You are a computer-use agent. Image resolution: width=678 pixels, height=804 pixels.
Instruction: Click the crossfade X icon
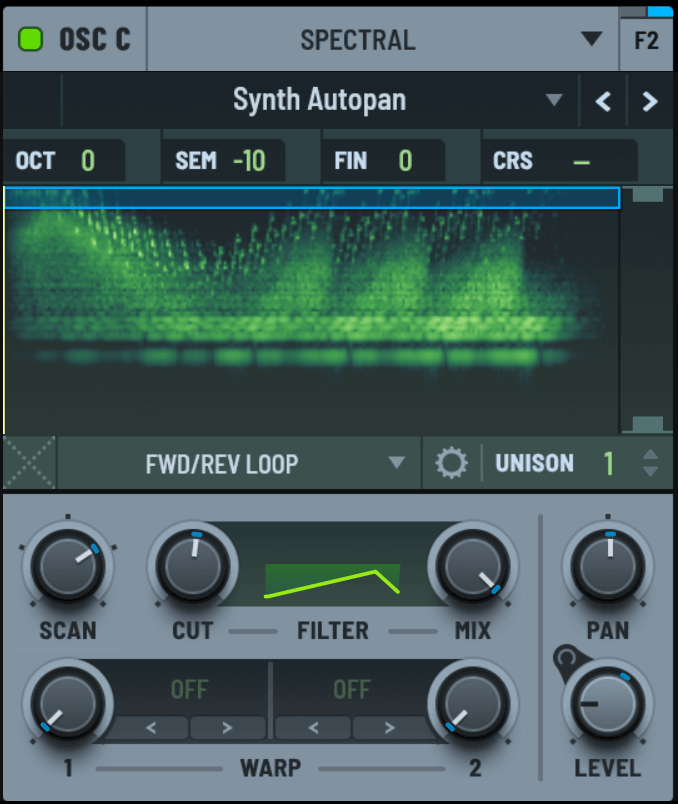pyautogui.click(x=30, y=463)
